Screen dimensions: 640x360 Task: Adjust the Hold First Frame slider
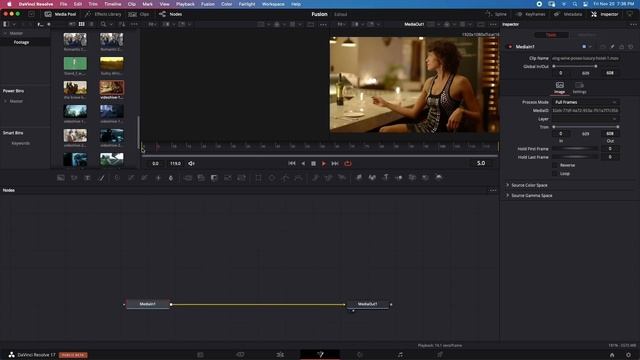(575, 149)
